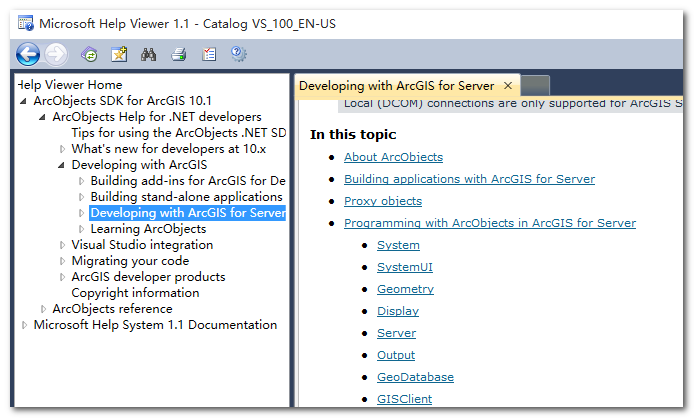Select Building stand-alone applications tree item
This screenshot has width=694, height=418.
click(186, 197)
